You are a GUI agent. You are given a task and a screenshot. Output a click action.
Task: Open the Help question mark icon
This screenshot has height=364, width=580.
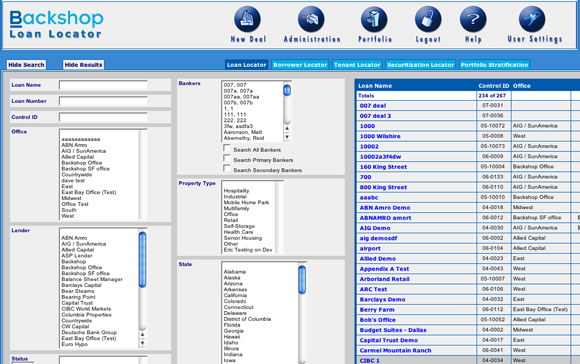point(473,19)
